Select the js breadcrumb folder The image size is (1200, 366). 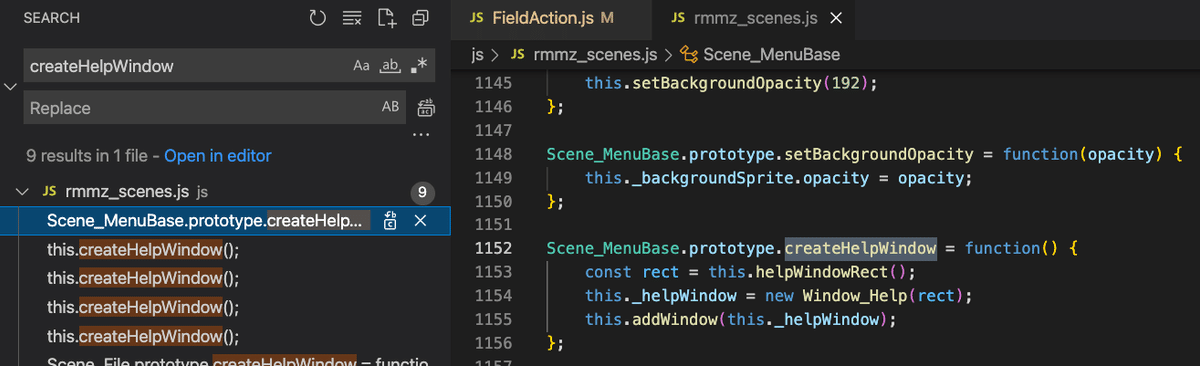[479, 54]
